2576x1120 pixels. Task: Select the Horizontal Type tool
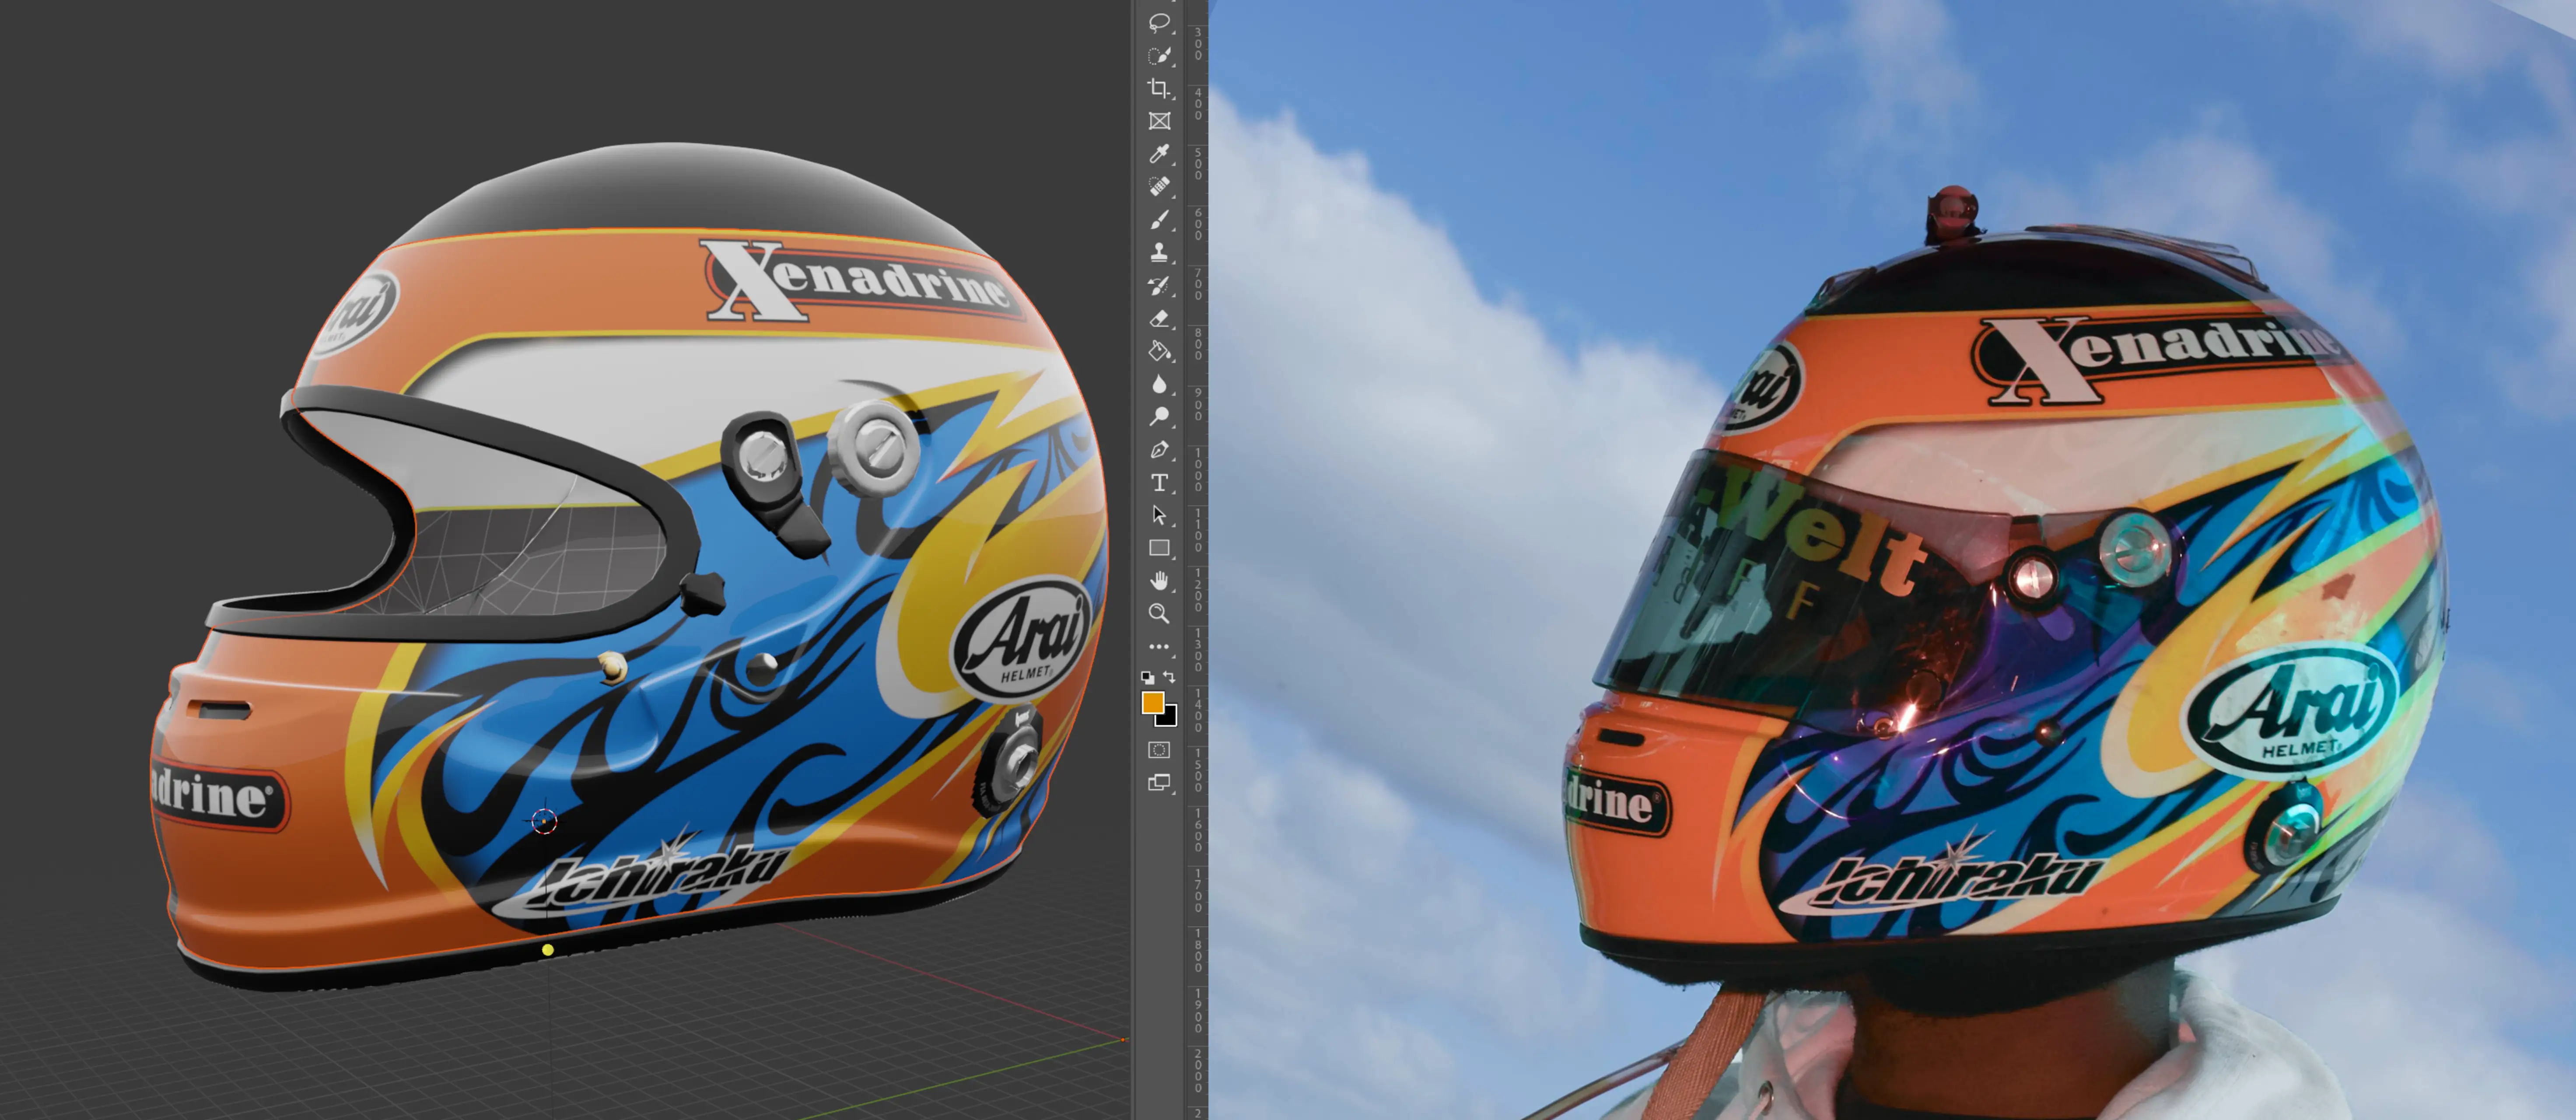point(1159,482)
